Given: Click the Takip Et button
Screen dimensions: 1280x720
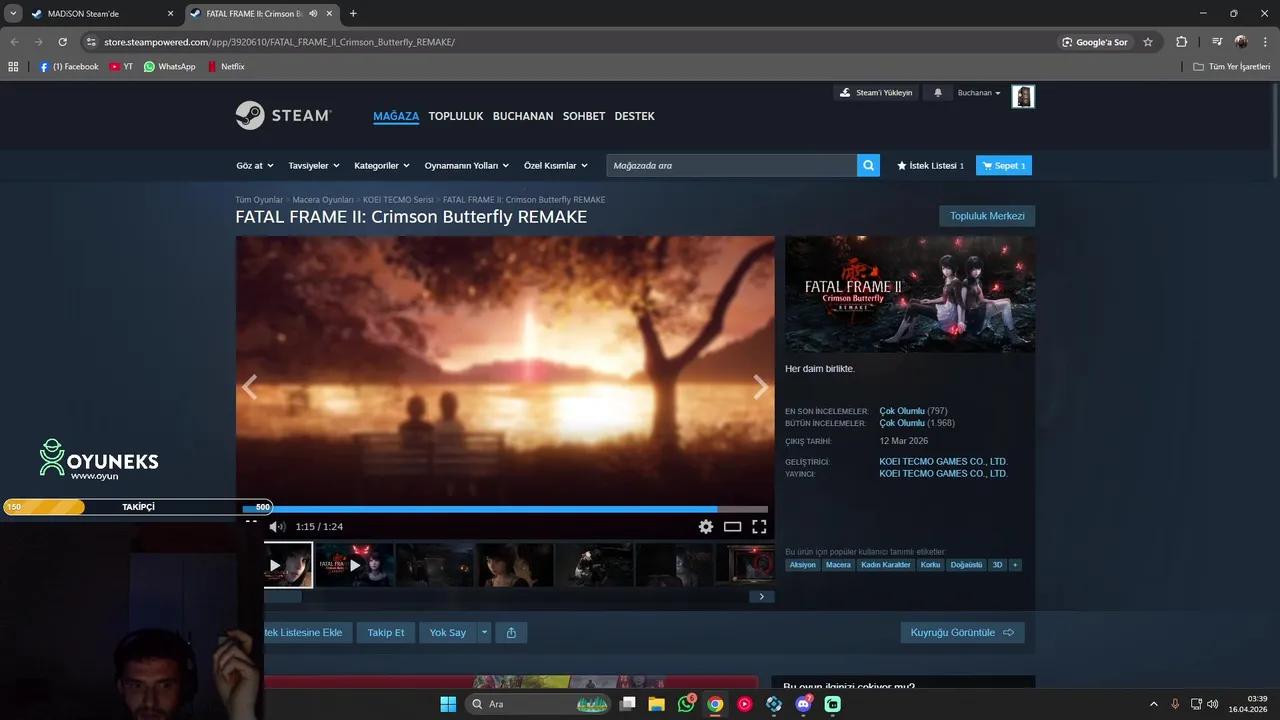Looking at the screenshot, I should (385, 632).
